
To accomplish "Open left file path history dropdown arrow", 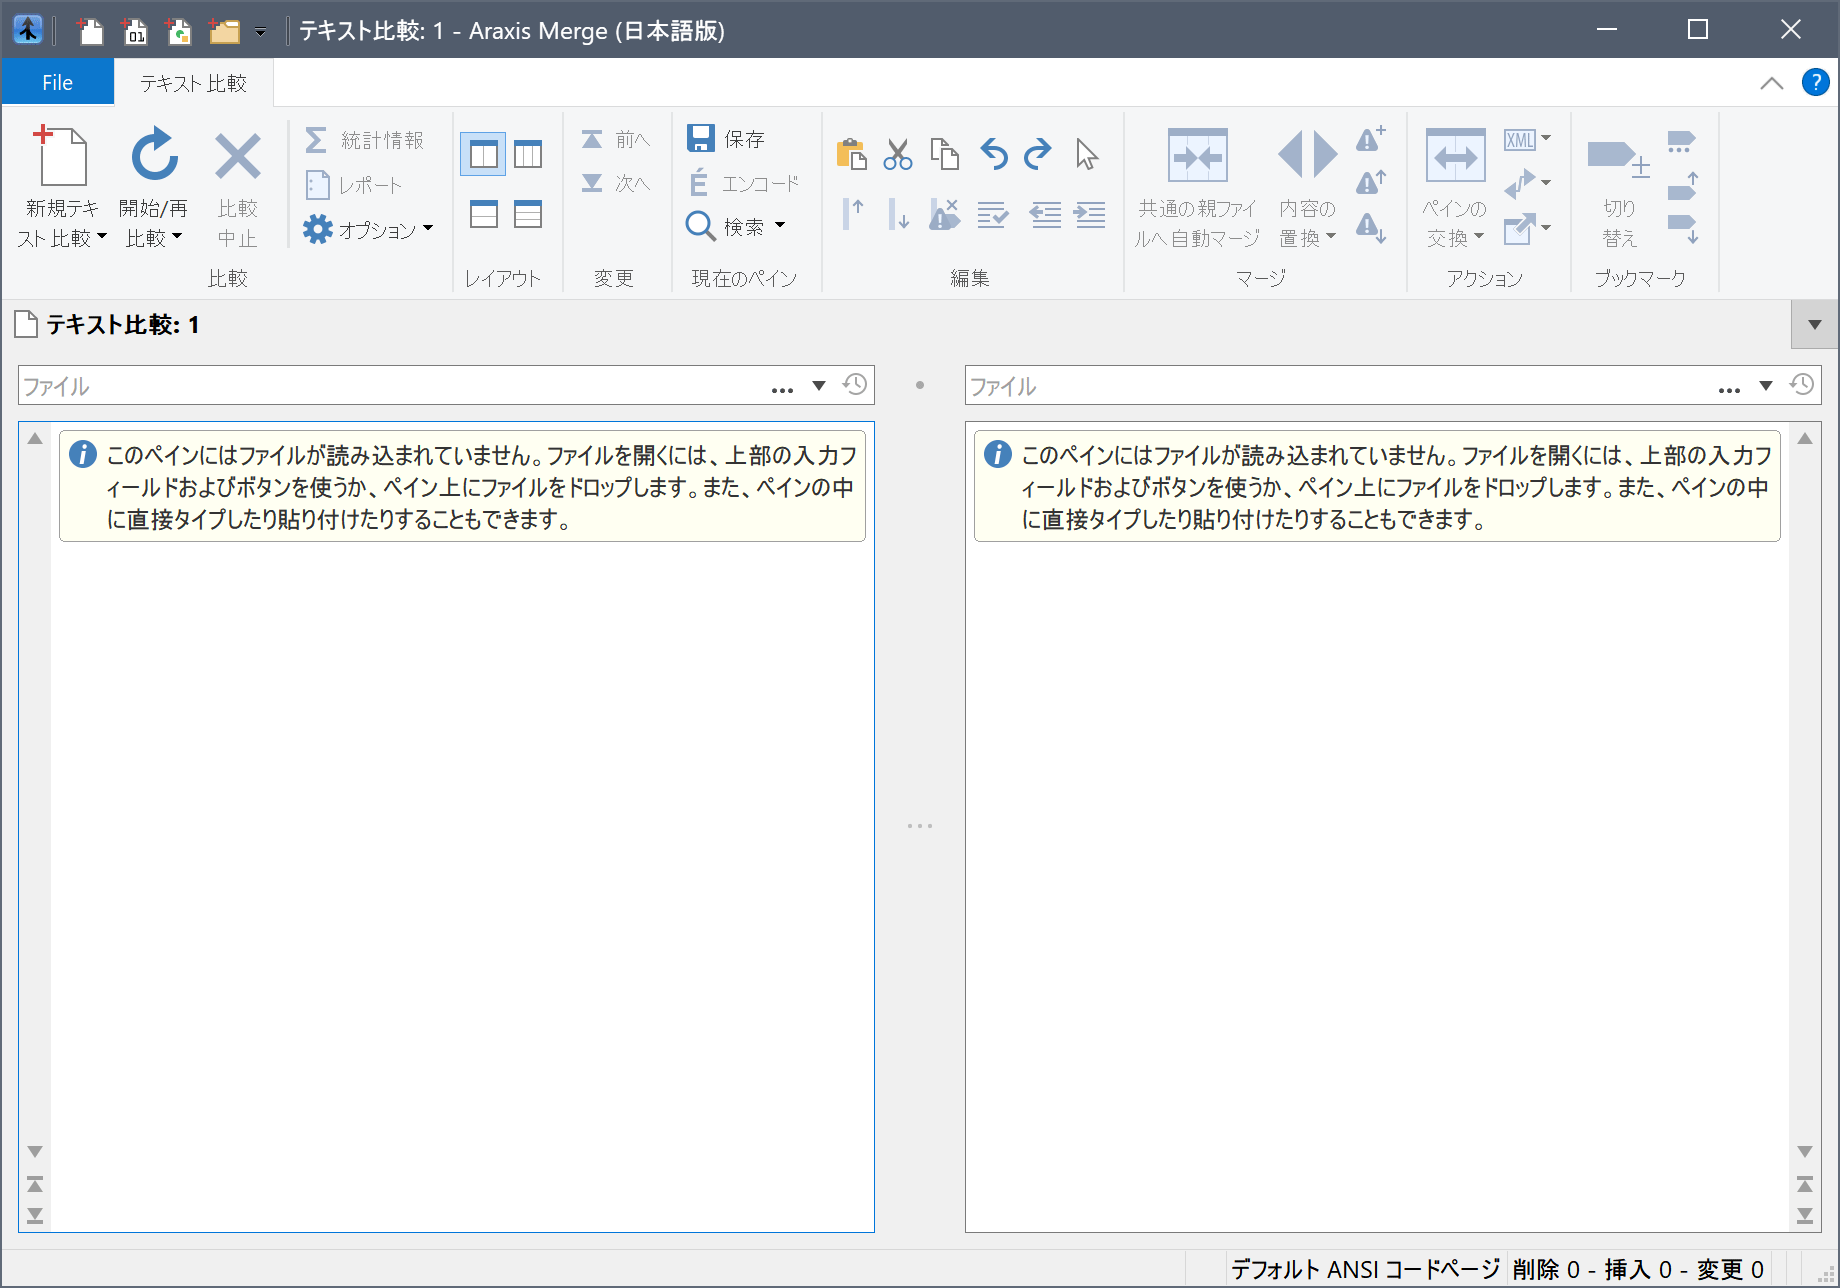I will pos(819,386).
